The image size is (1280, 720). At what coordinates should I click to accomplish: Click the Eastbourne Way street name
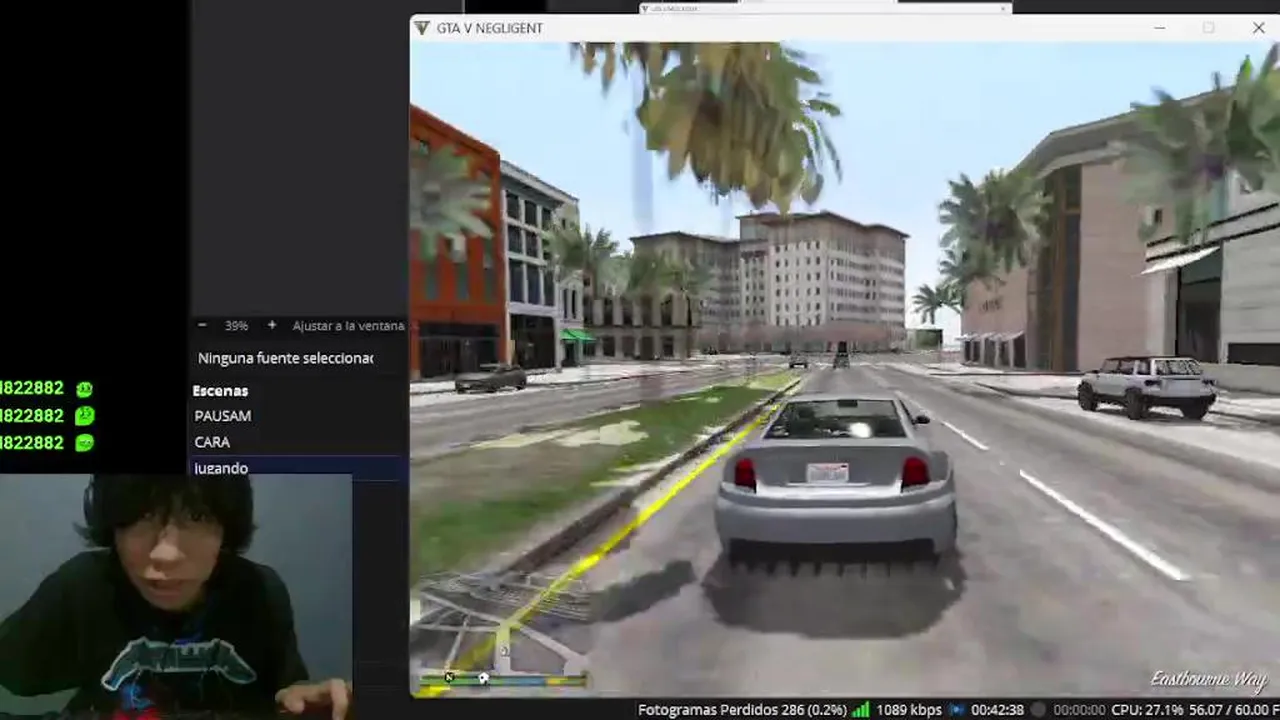pyautogui.click(x=1209, y=678)
